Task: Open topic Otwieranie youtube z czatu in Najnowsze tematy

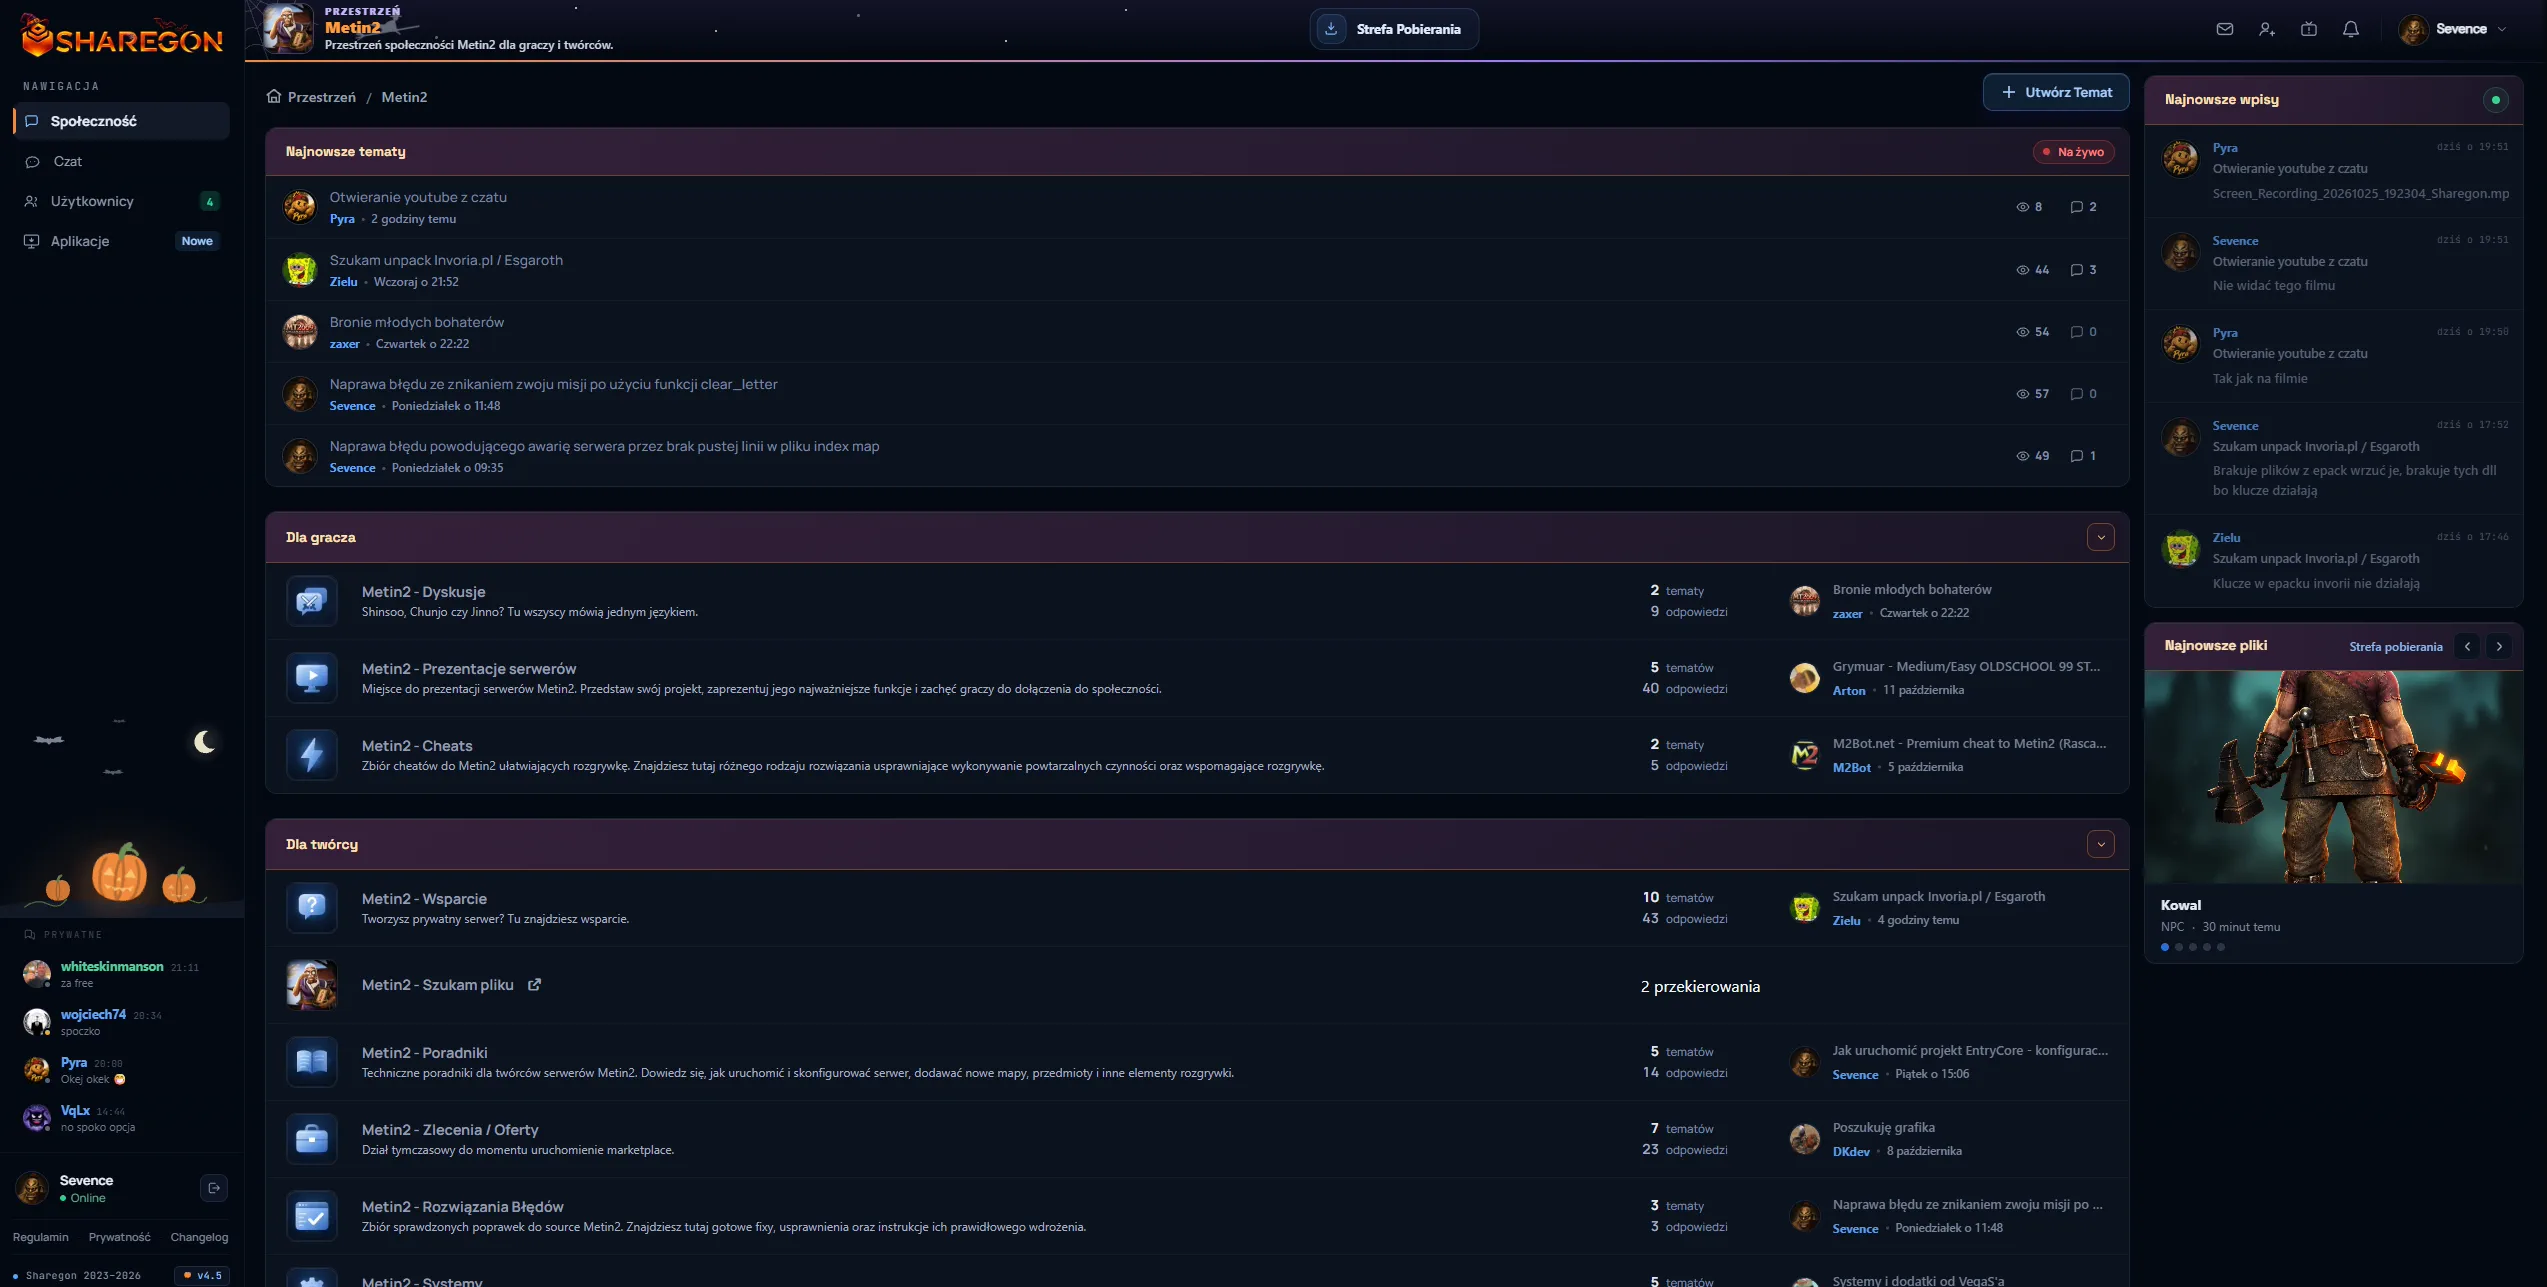Action: tap(418, 197)
